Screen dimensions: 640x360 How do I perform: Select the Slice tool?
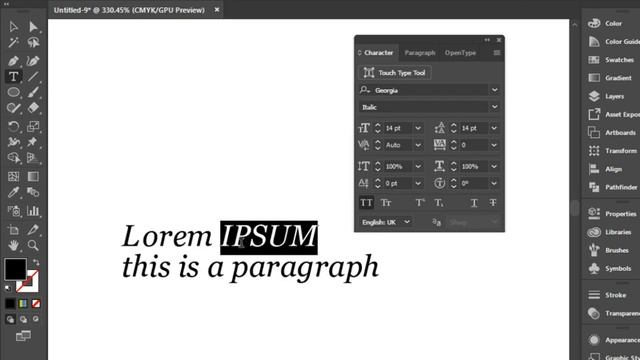33,230
